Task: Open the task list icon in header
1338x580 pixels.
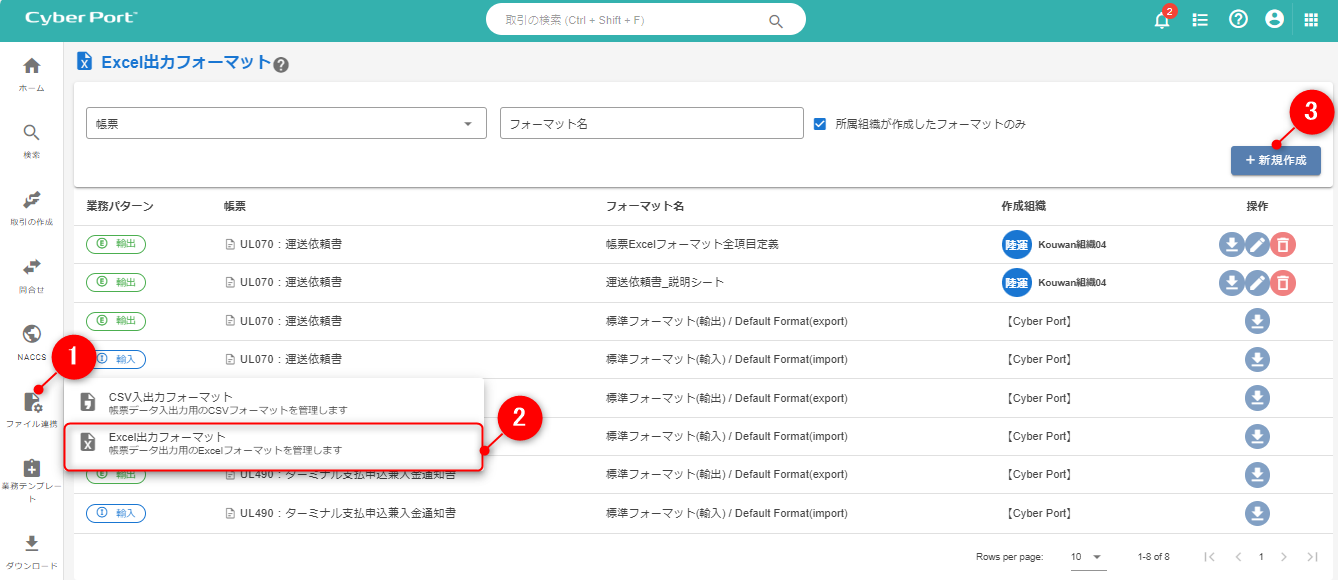Action: coord(1200,20)
